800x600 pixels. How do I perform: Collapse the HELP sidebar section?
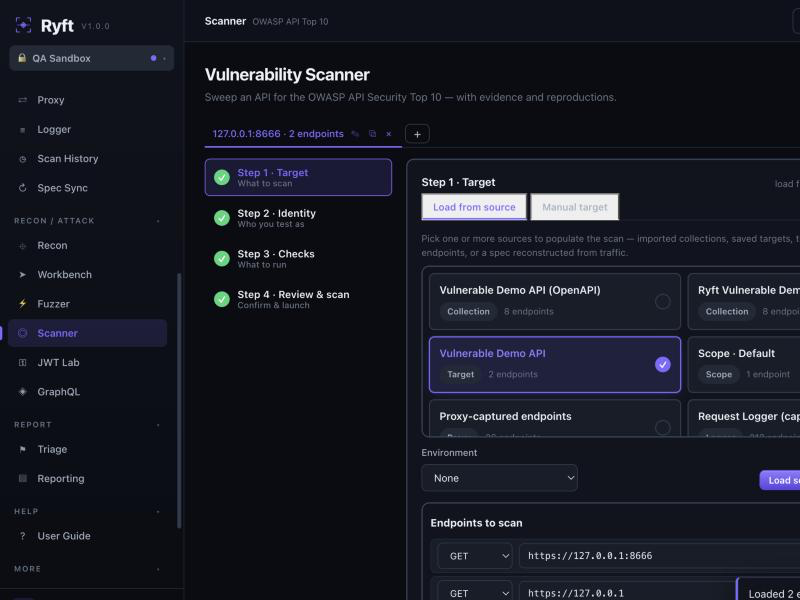[x=158, y=512]
